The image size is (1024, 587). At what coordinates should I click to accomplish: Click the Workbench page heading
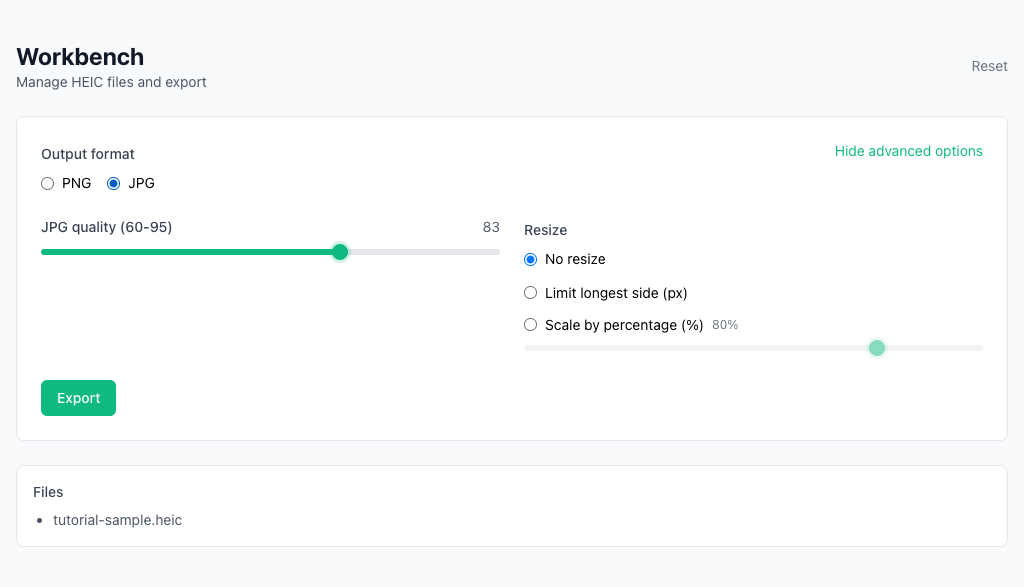click(80, 57)
